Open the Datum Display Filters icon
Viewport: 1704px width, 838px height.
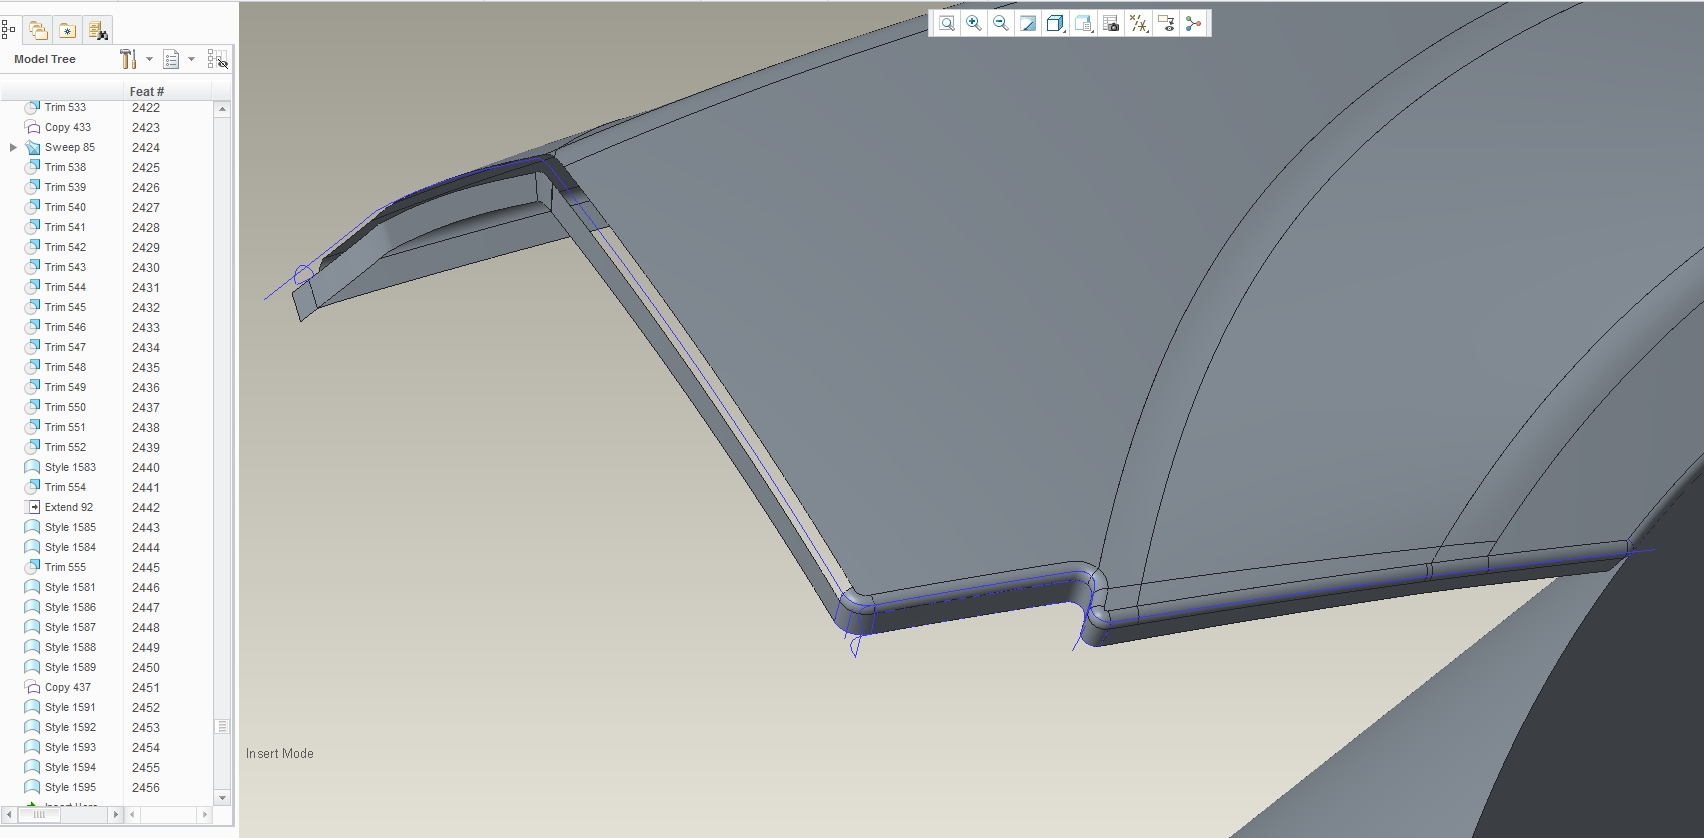click(x=1138, y=24)
